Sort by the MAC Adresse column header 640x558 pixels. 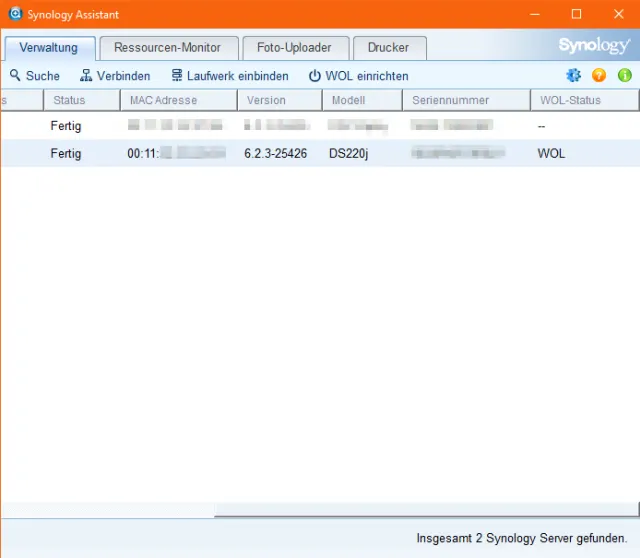(179, 100)
